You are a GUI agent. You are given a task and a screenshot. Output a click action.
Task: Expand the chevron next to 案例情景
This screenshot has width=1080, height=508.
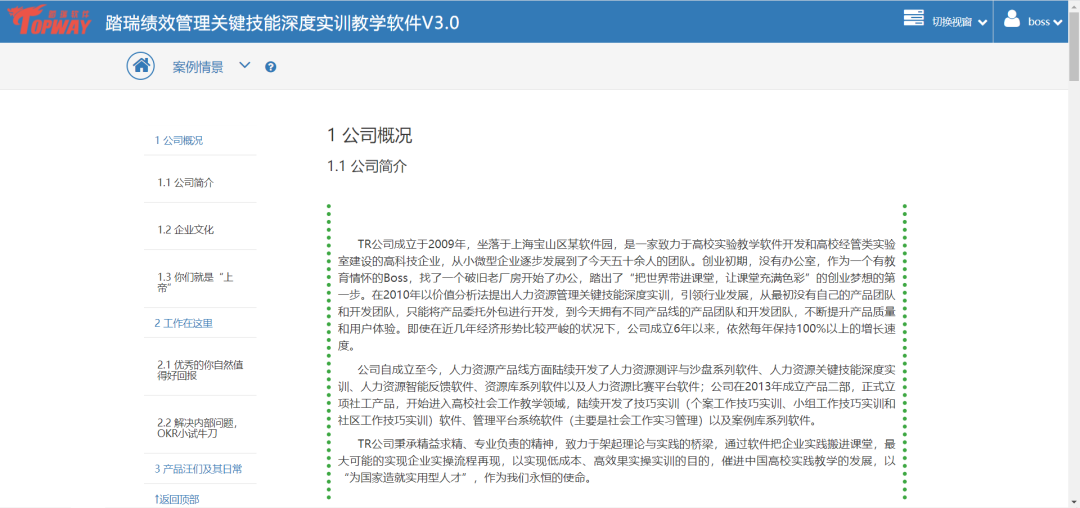(245, 66)
